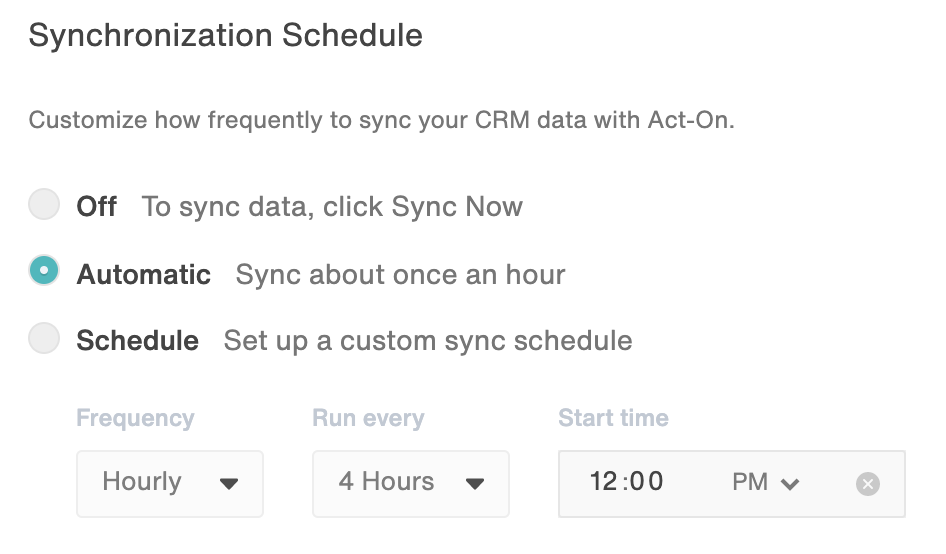
Task: Click the Start time field label
Action: pyautogui.click(x=614, y=418)
